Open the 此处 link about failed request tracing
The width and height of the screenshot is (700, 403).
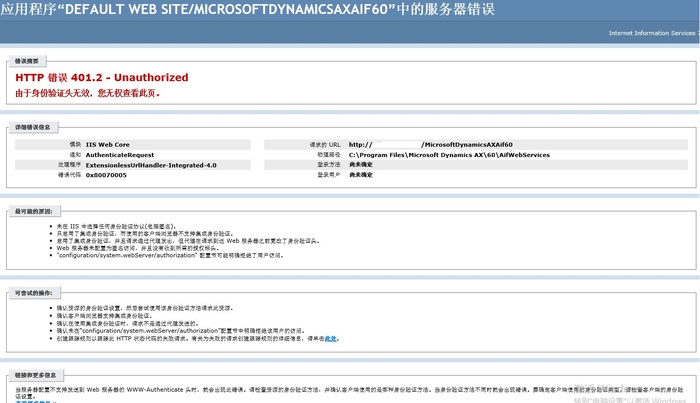(x=330, y=338)
